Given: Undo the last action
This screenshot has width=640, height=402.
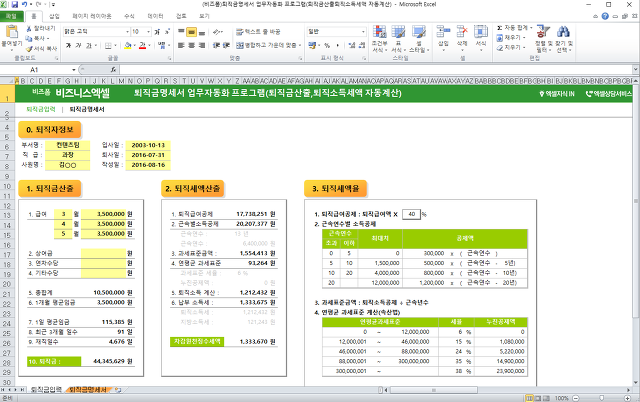Looking at the screenshot, I should tap(25, 4).
